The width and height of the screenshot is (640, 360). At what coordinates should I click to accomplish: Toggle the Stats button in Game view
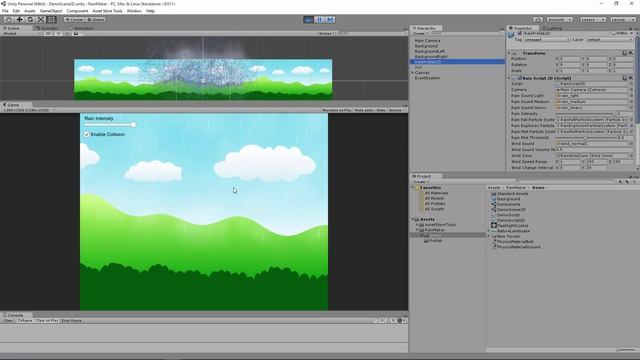tap(381, 110)
